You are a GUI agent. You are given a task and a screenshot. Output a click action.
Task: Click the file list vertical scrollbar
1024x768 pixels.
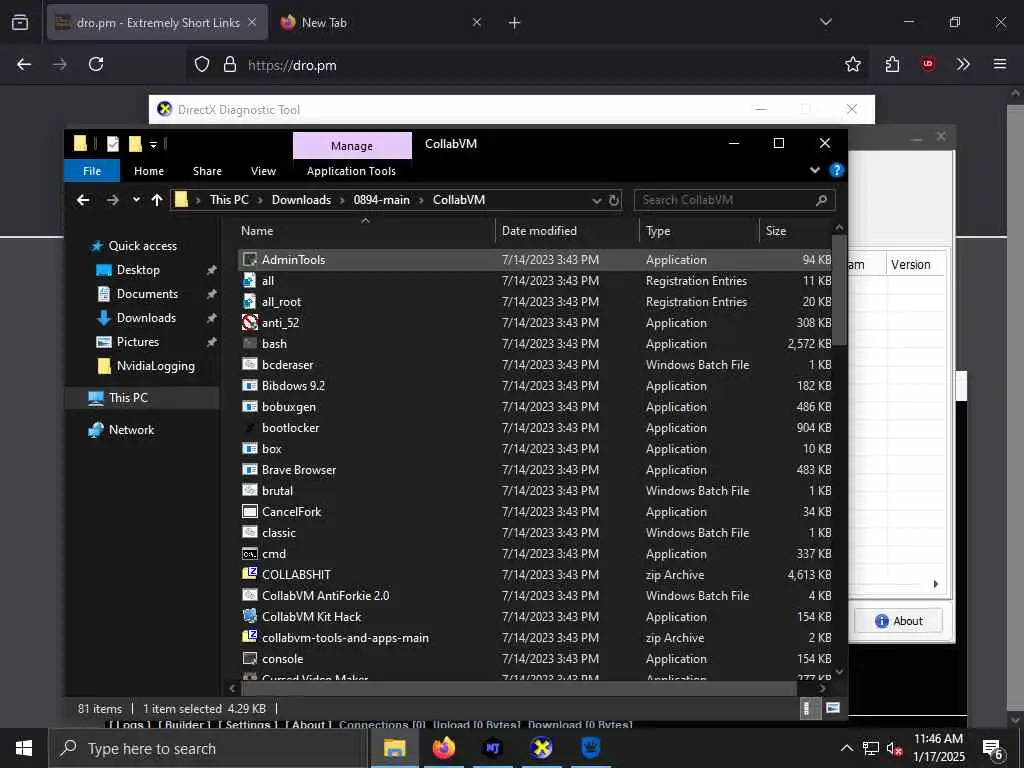839,291
